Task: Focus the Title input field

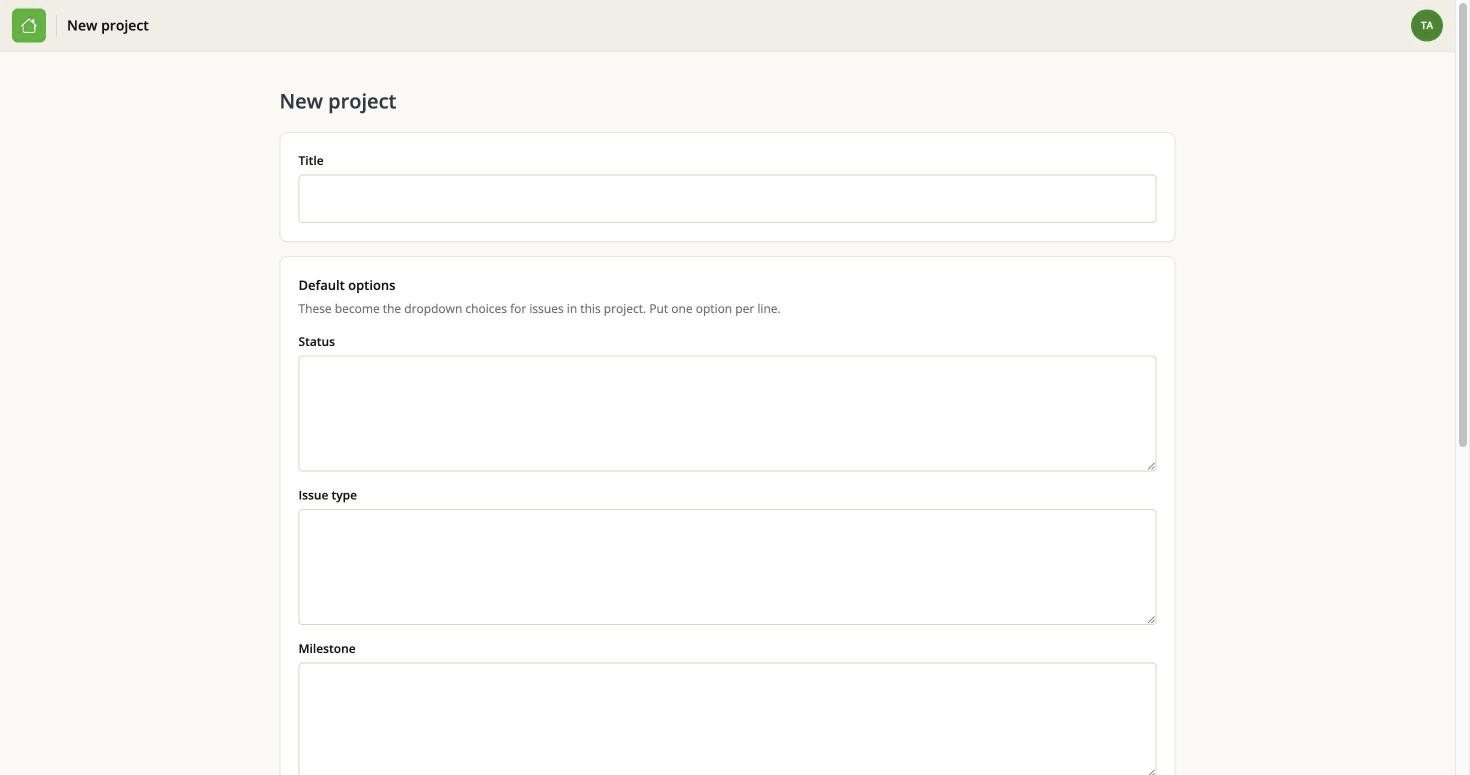Action: pyautogui.click(x=727, y=199)
